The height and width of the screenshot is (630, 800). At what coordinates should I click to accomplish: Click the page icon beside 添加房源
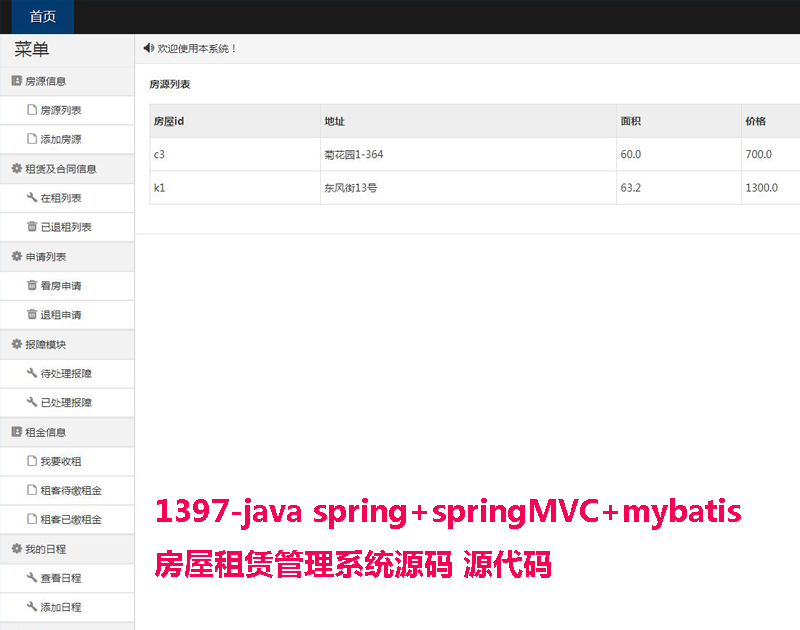tap(32, 139)
